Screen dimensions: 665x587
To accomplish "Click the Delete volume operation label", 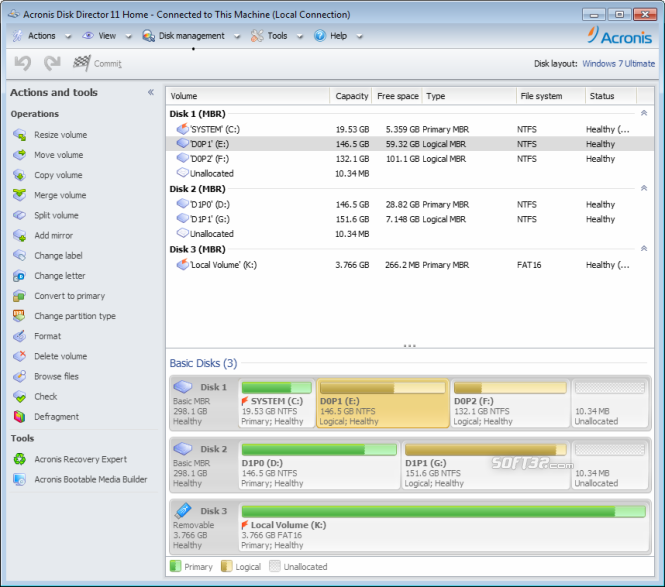I will point(61,356).
